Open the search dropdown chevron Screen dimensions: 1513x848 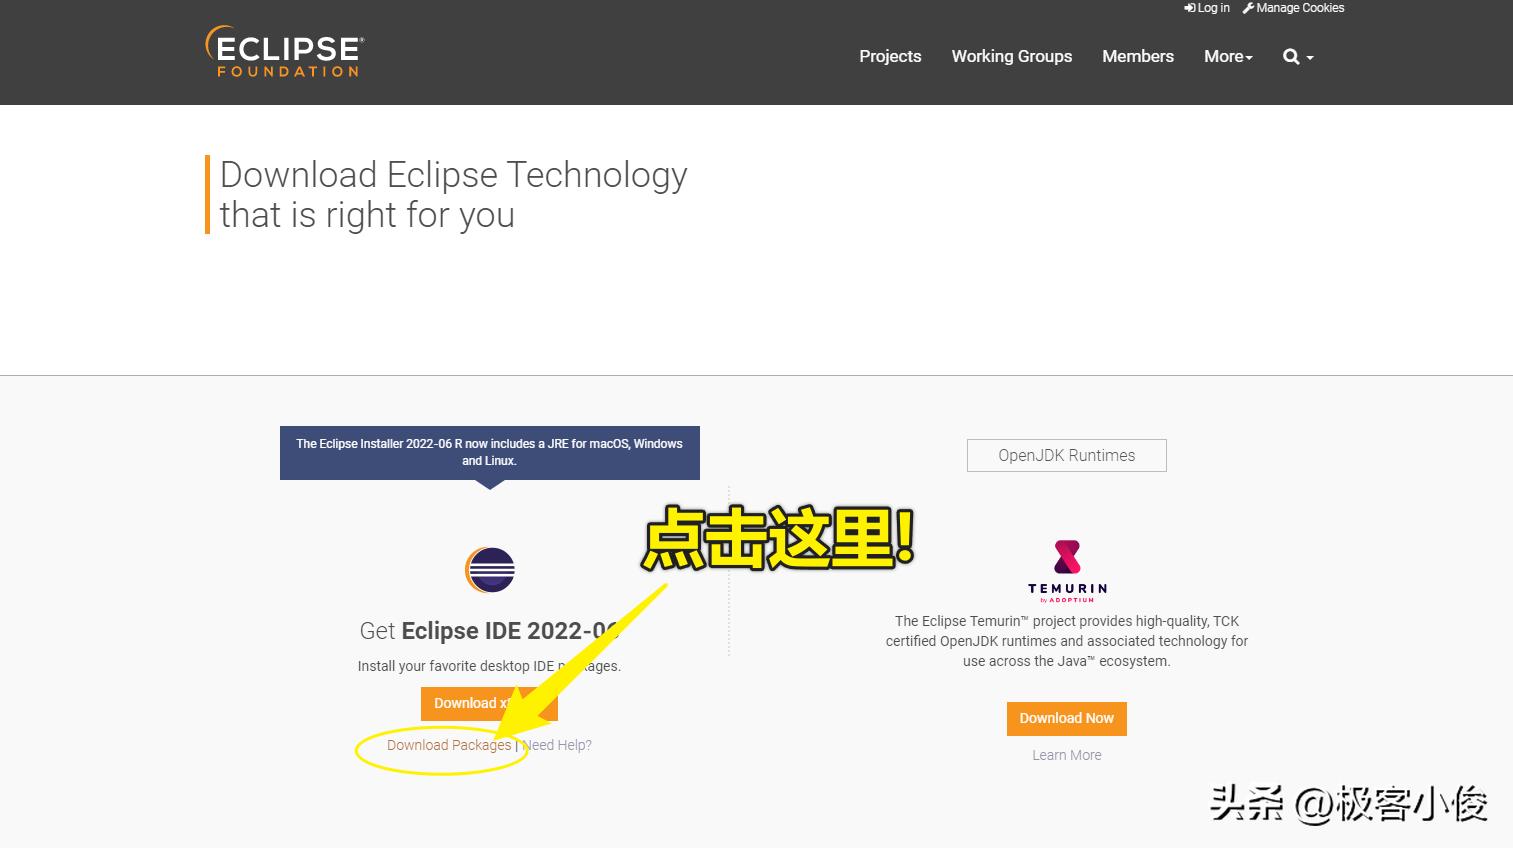(1310, 60)
